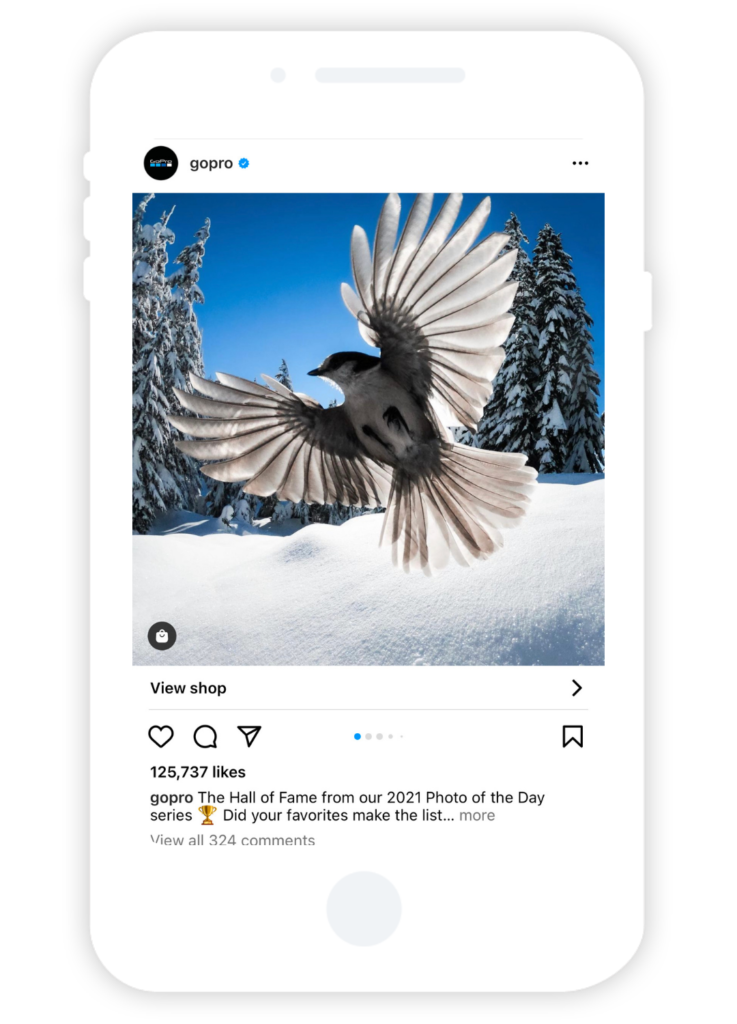This screenshot has width=737, height=1024.
Task: Open the 125,737 likes list
Action: click(x=198, y=772)
